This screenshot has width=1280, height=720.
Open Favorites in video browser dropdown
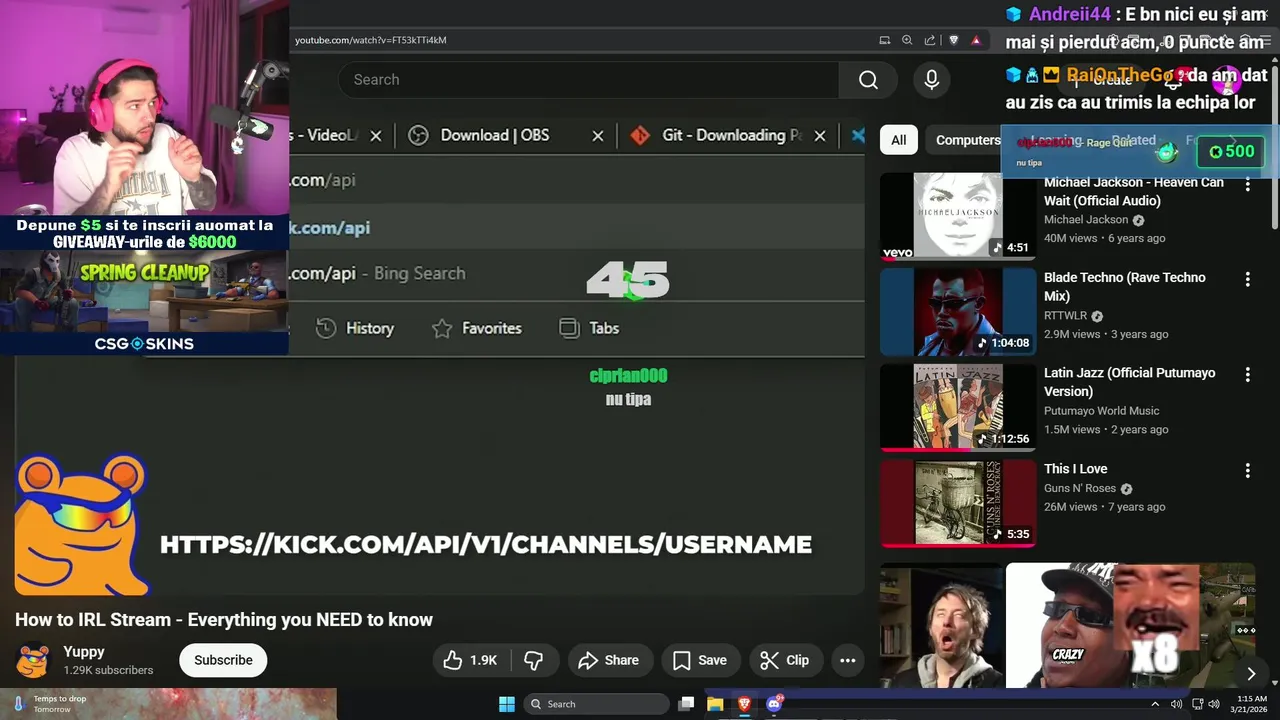(477, 328)
